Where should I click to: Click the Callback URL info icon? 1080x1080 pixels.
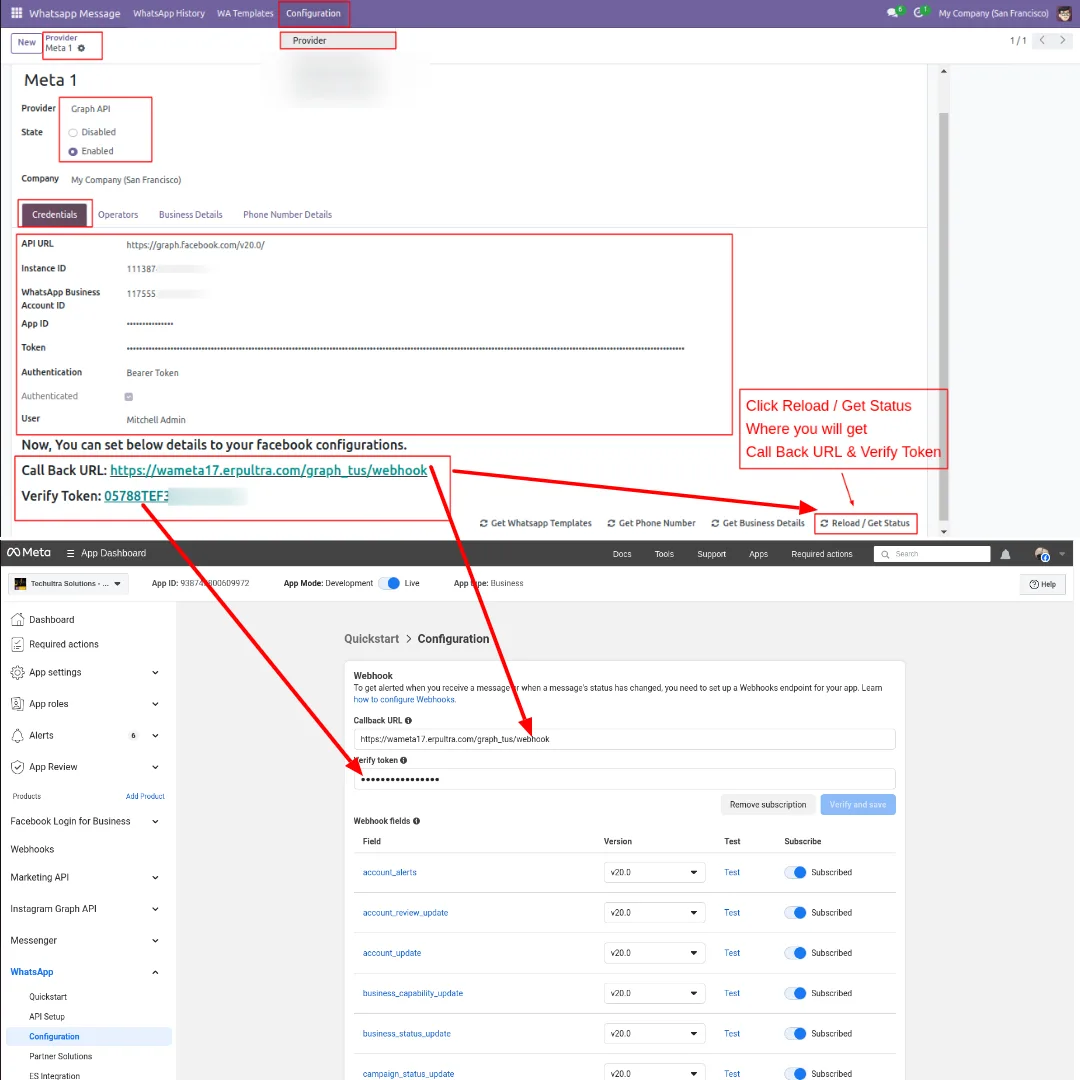[x=408, y=720]
